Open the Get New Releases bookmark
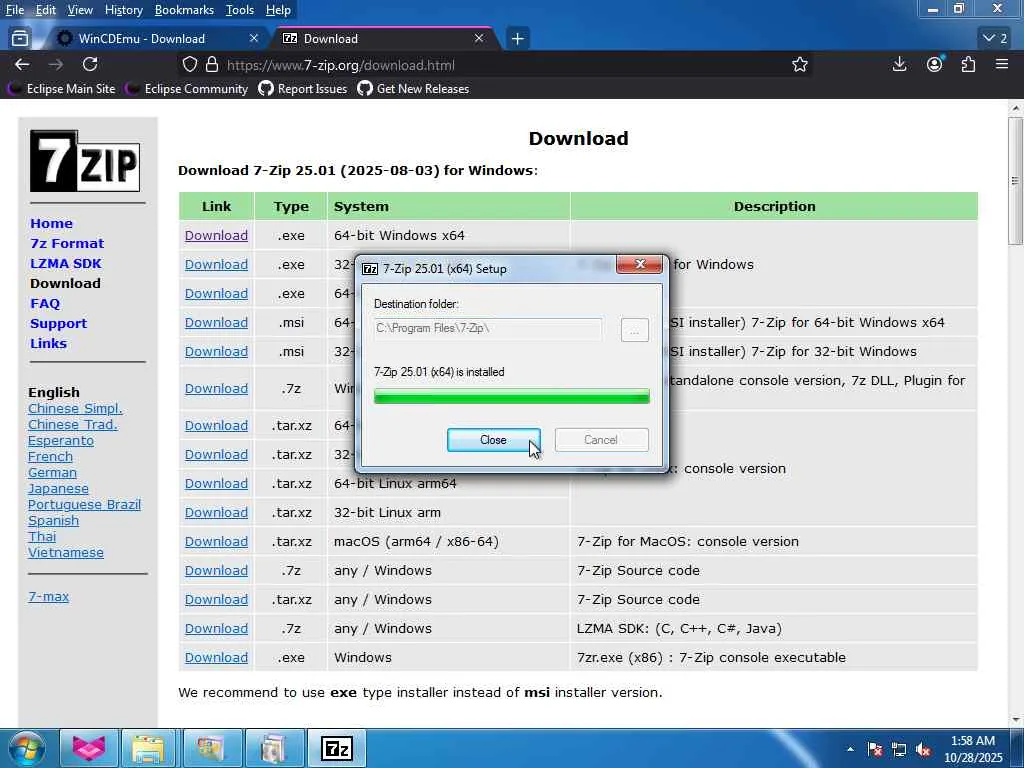Viewport: 1024px width, 768px height. click(413, 89)
